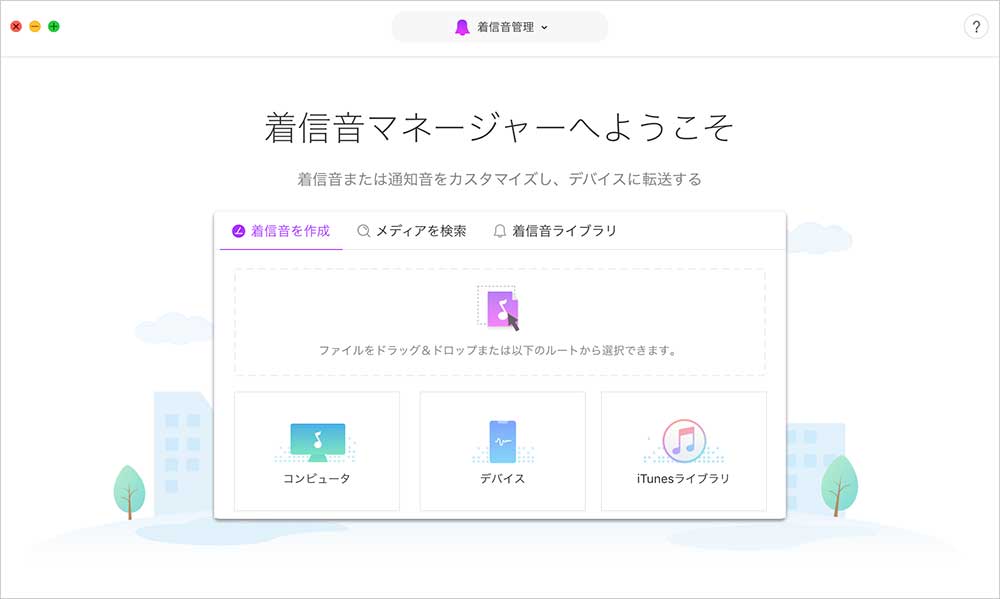Select the デバイス phone icon
This screenshot has width=1000, height=599.
(x=503, y=441)
